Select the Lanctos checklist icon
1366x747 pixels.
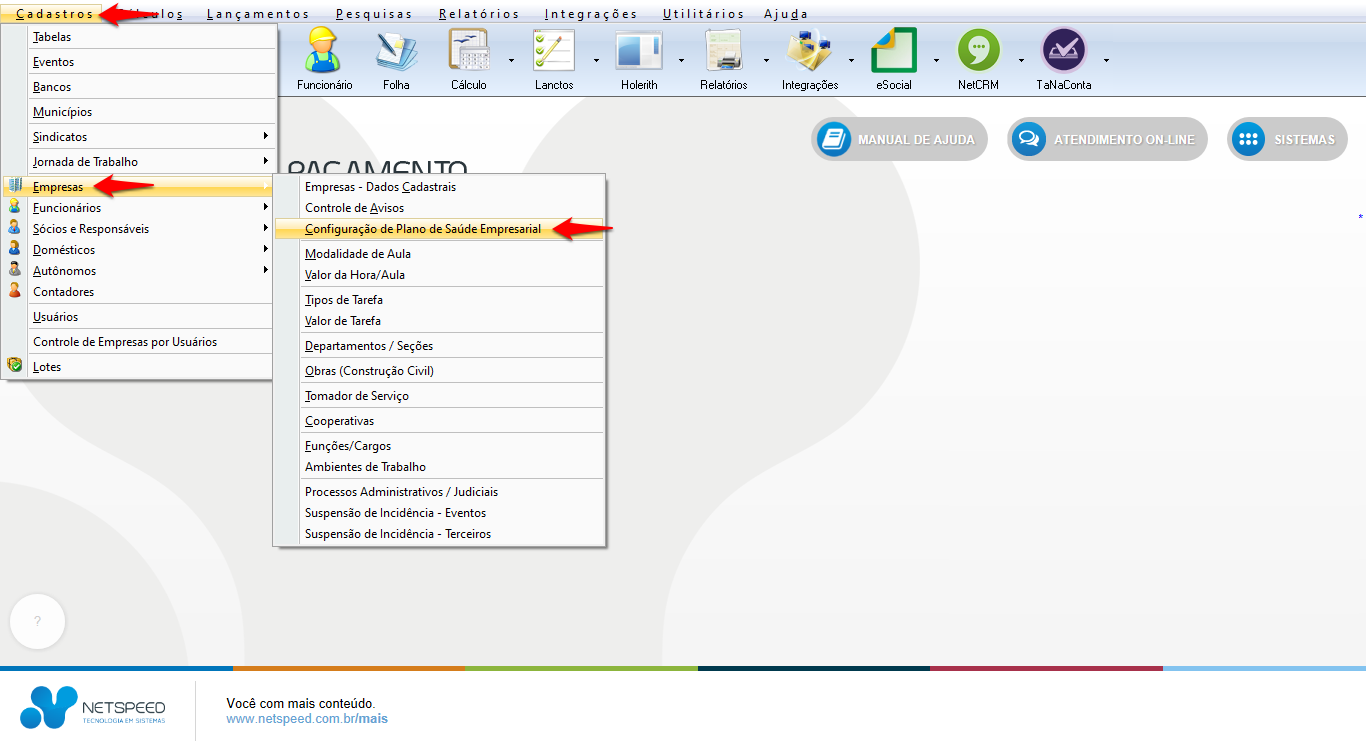553,58
